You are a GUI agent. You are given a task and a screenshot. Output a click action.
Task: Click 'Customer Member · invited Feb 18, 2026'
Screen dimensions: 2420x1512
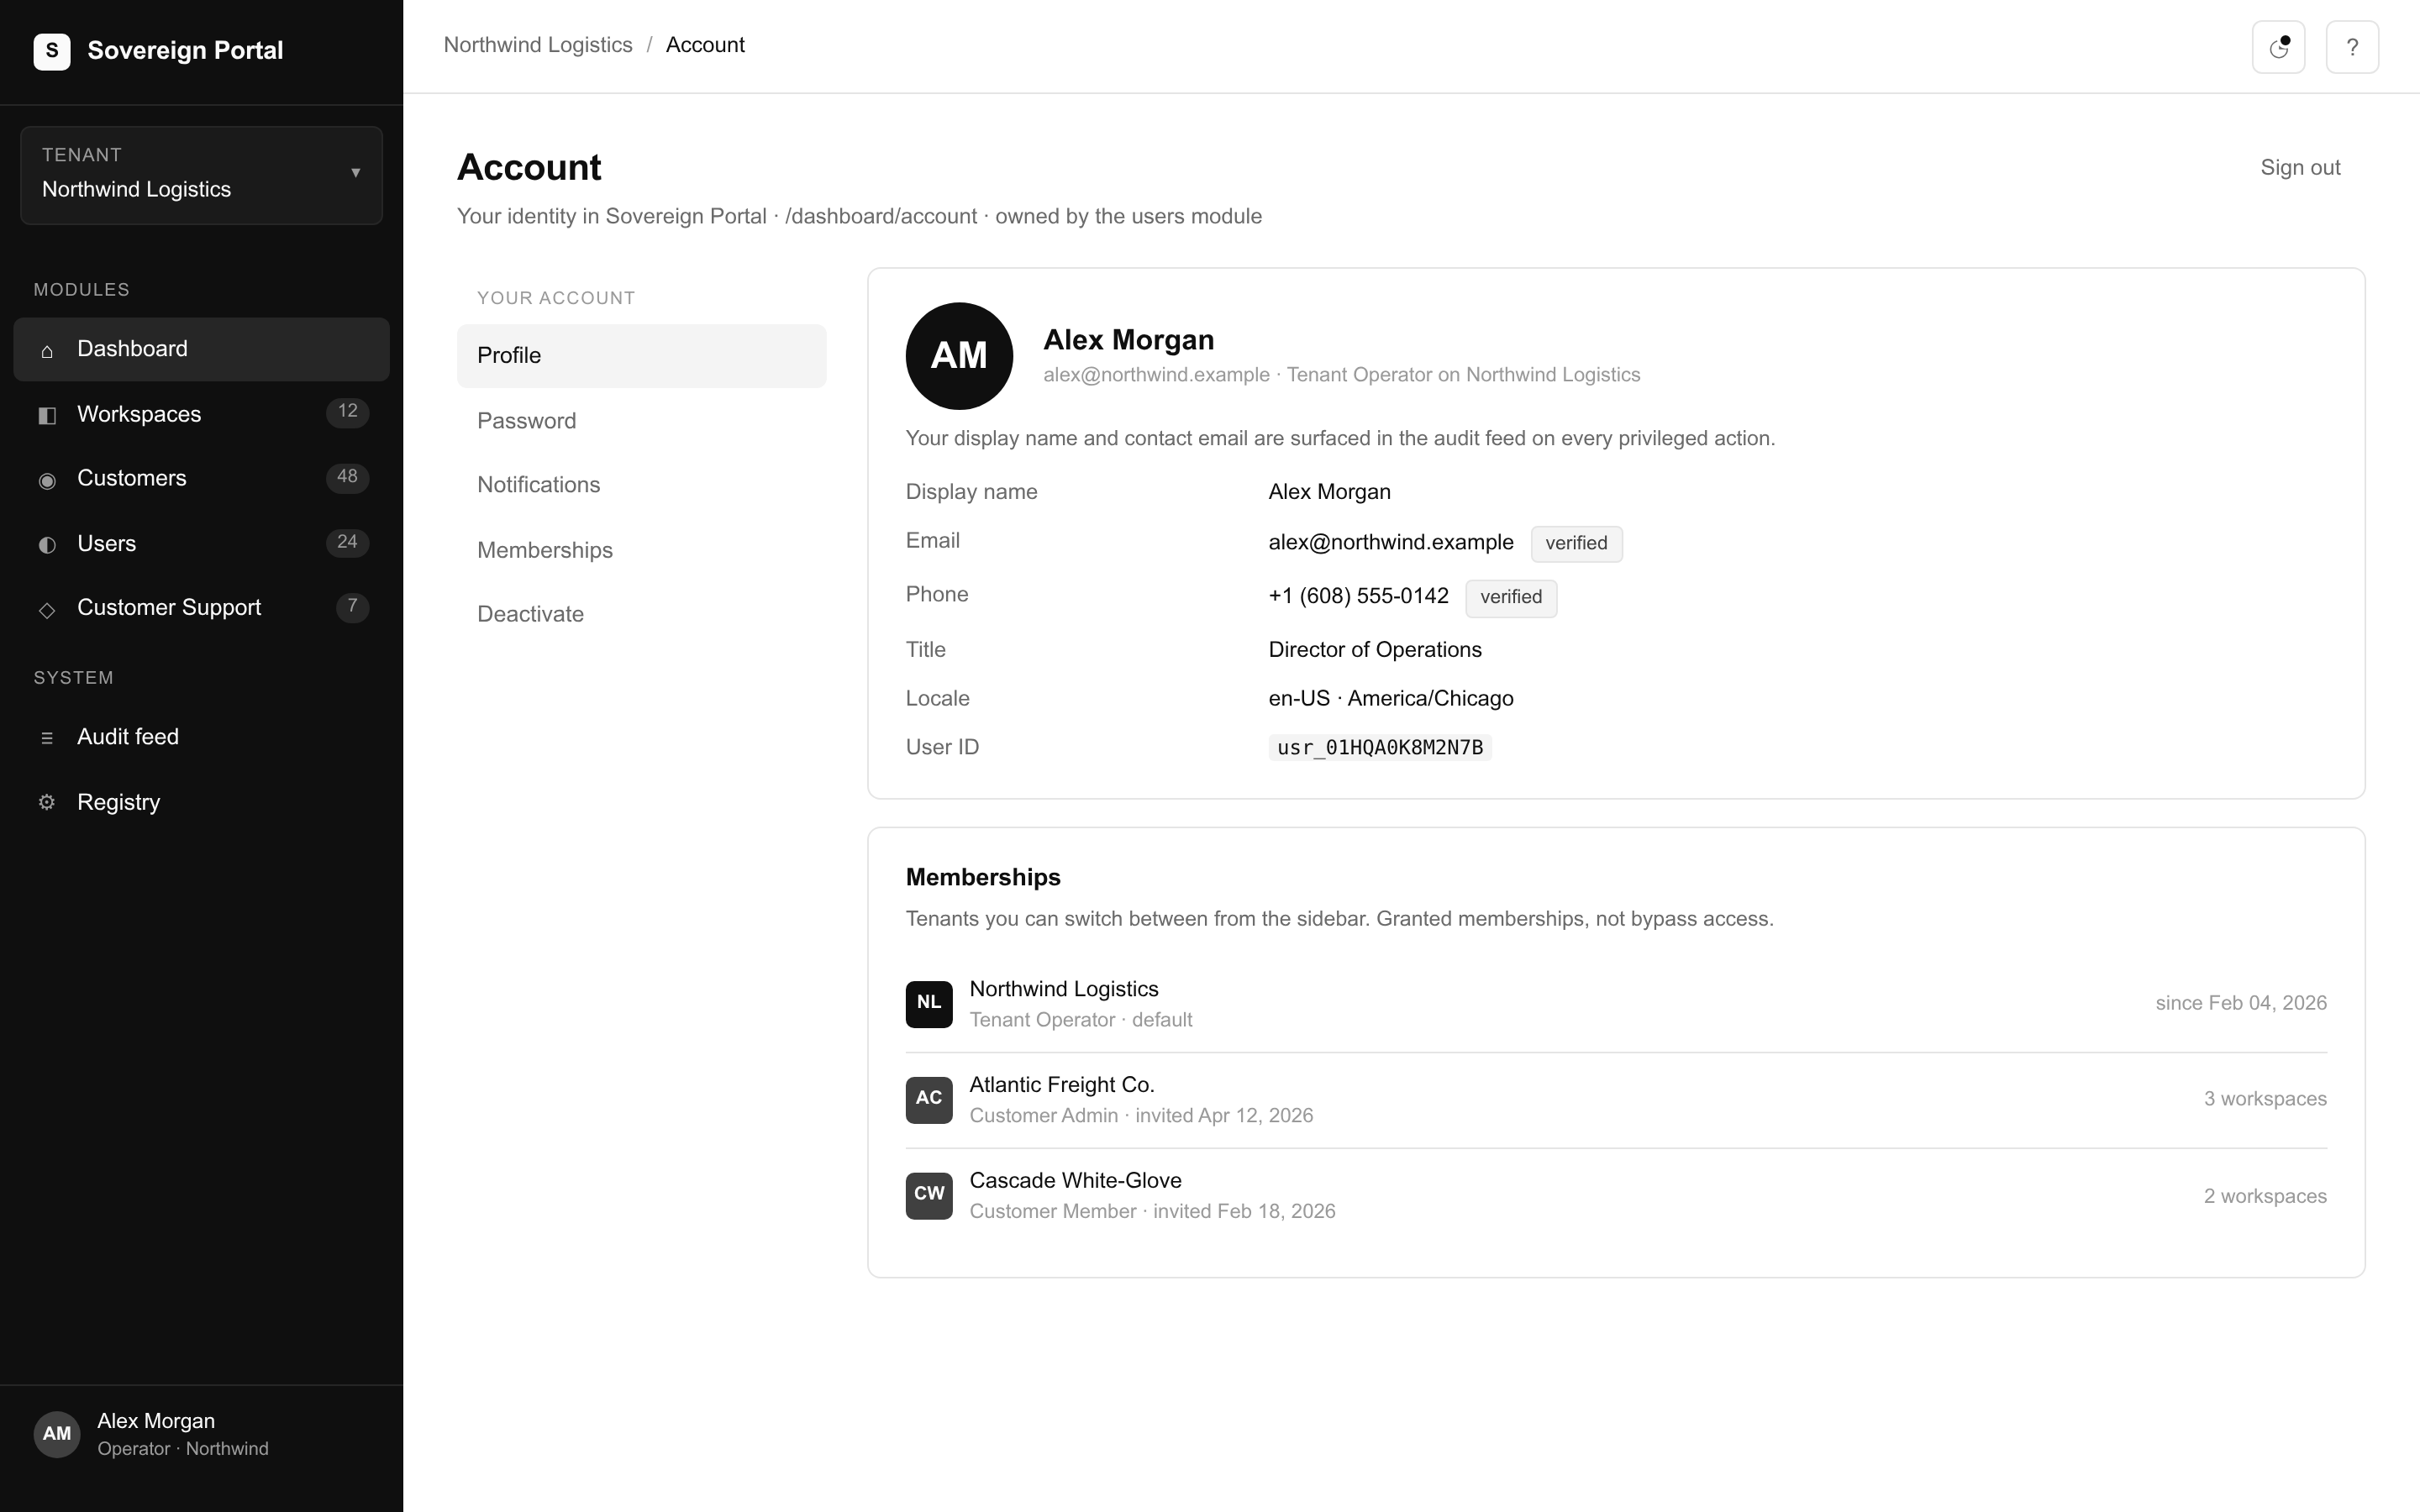pos(1152,1211)
